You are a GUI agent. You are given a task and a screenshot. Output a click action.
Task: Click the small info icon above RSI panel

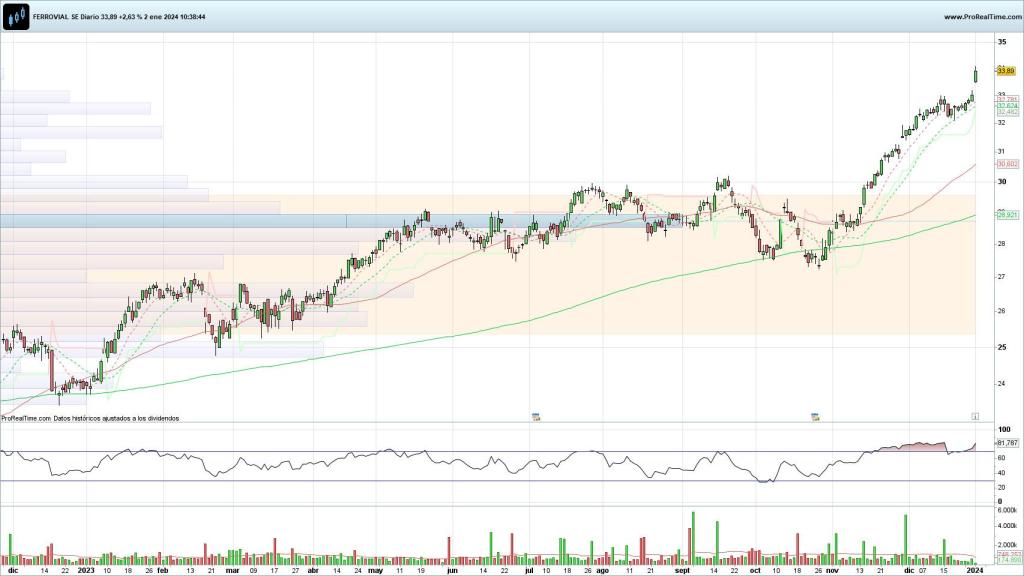coord(975,415)
